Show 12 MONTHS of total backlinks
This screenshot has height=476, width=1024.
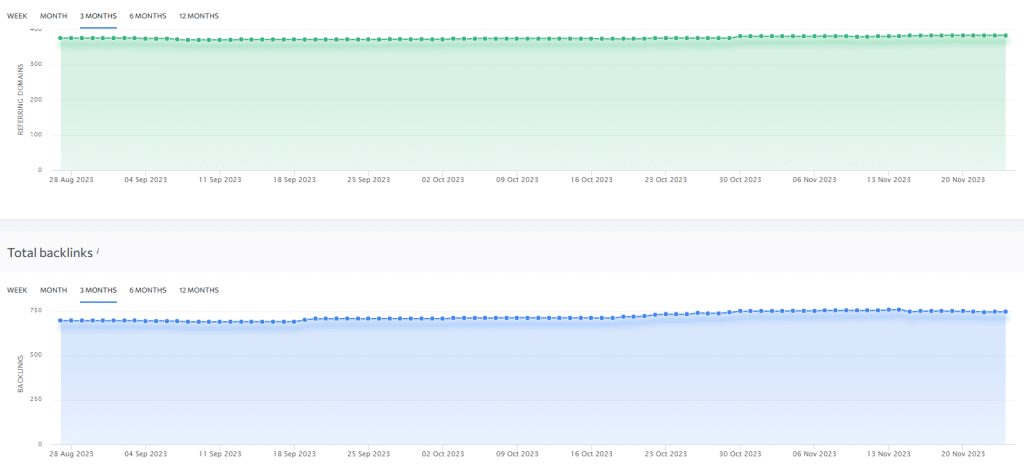(198, 290)
